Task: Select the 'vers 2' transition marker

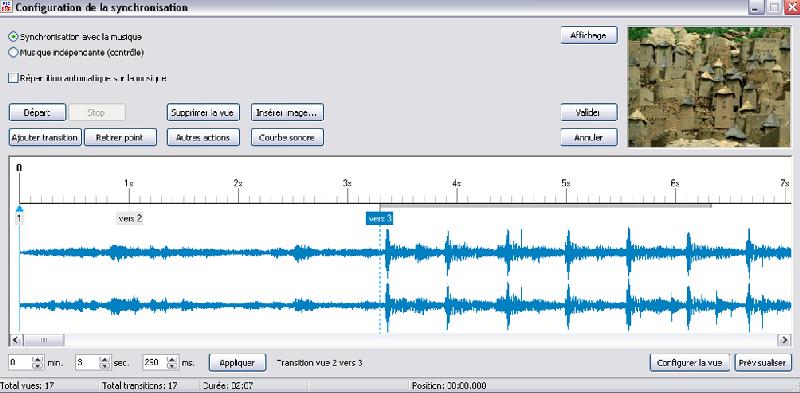Action: point(130,218)
